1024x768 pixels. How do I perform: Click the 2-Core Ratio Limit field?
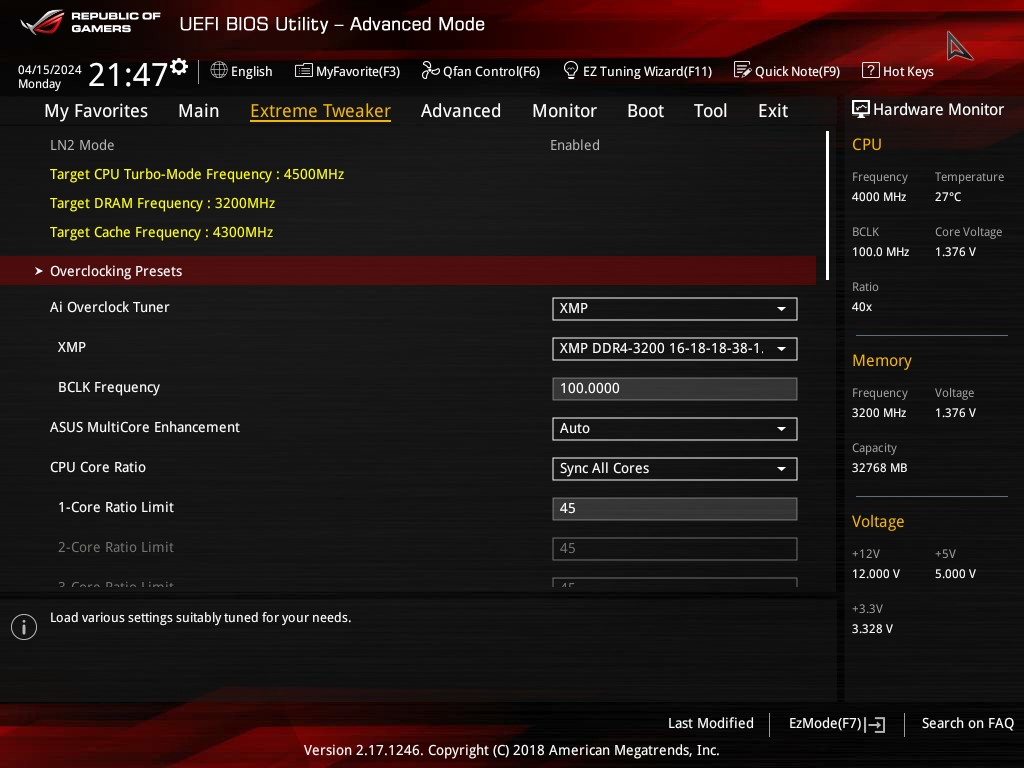(675, 548)
